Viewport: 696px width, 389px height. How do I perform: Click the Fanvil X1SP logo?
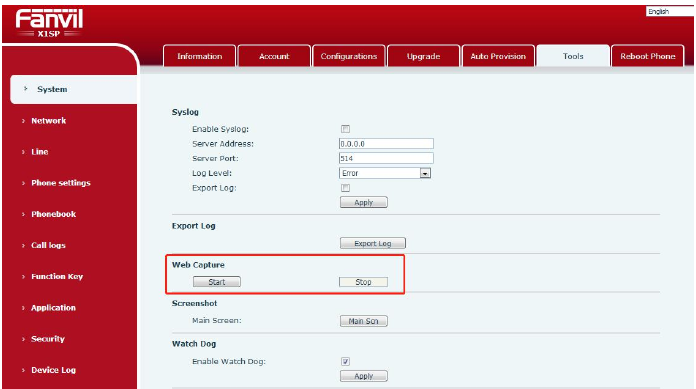pyautogui.click(x=49, y=23)
